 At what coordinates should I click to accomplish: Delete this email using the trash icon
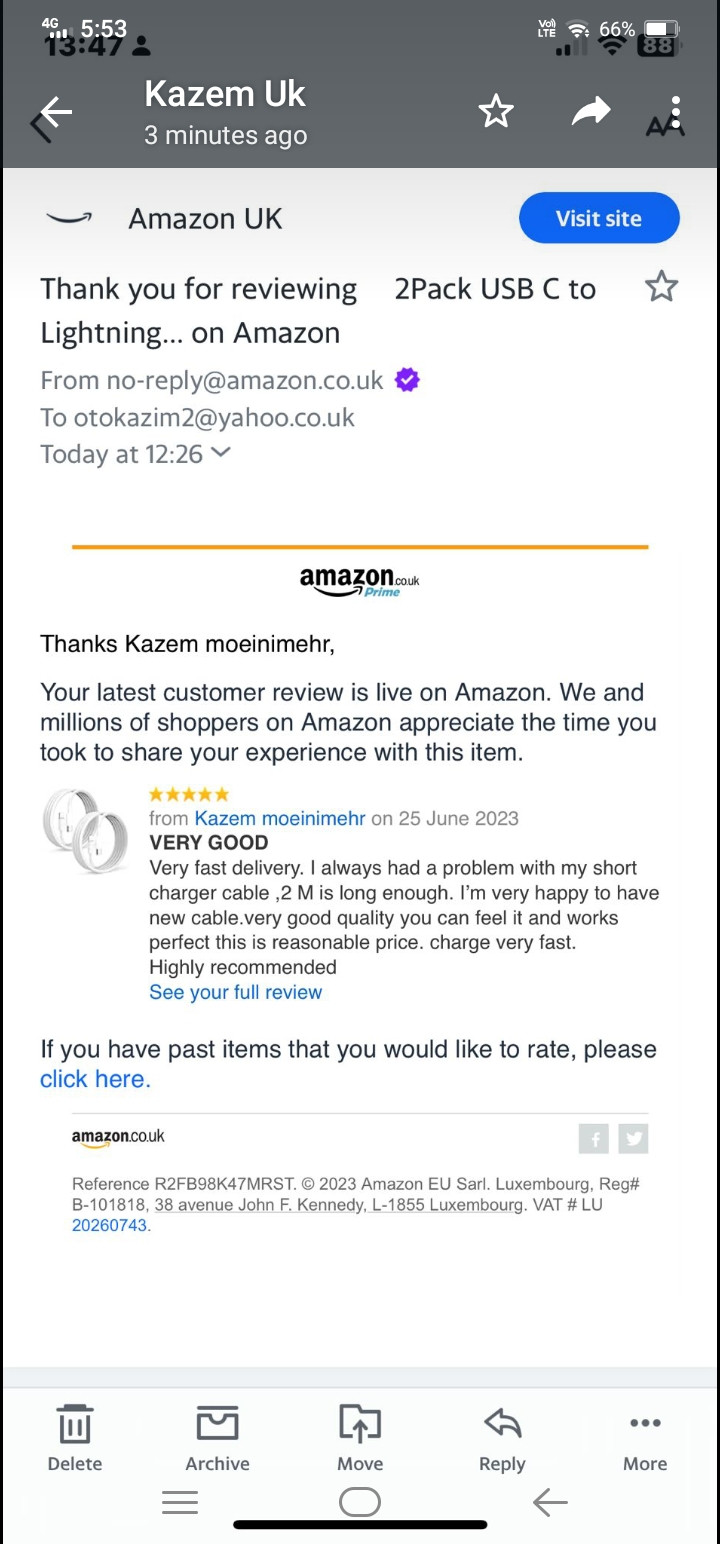point(75,1437)
